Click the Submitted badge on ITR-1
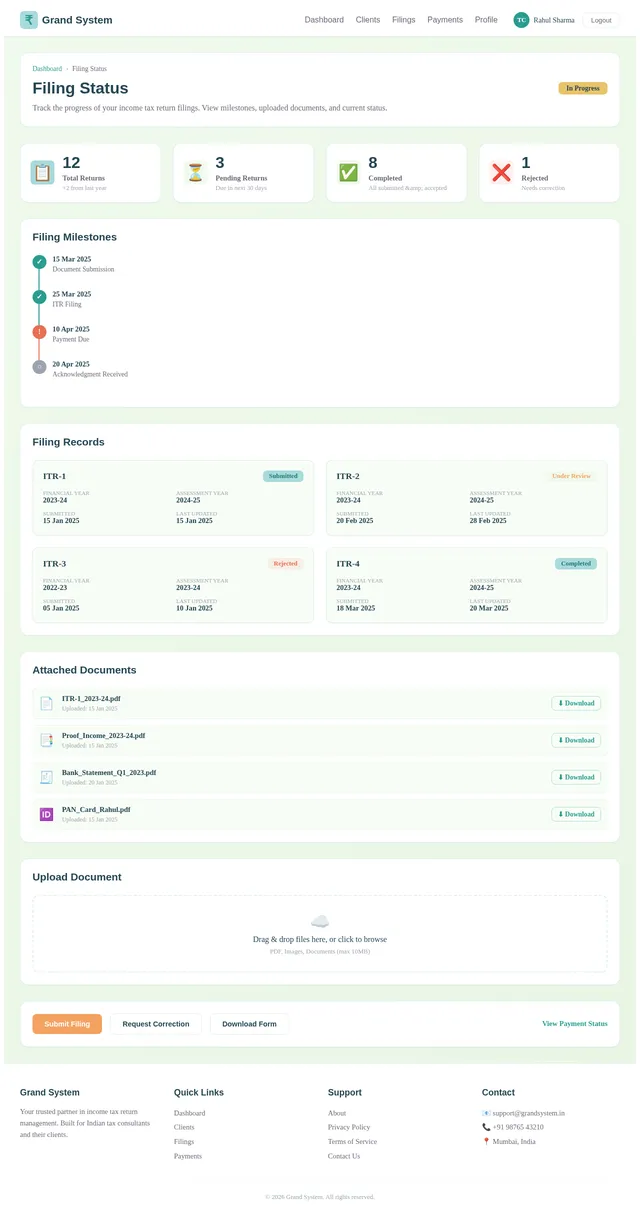The height and width of the screenshot is (1217, 640). [x=283, y=476]
